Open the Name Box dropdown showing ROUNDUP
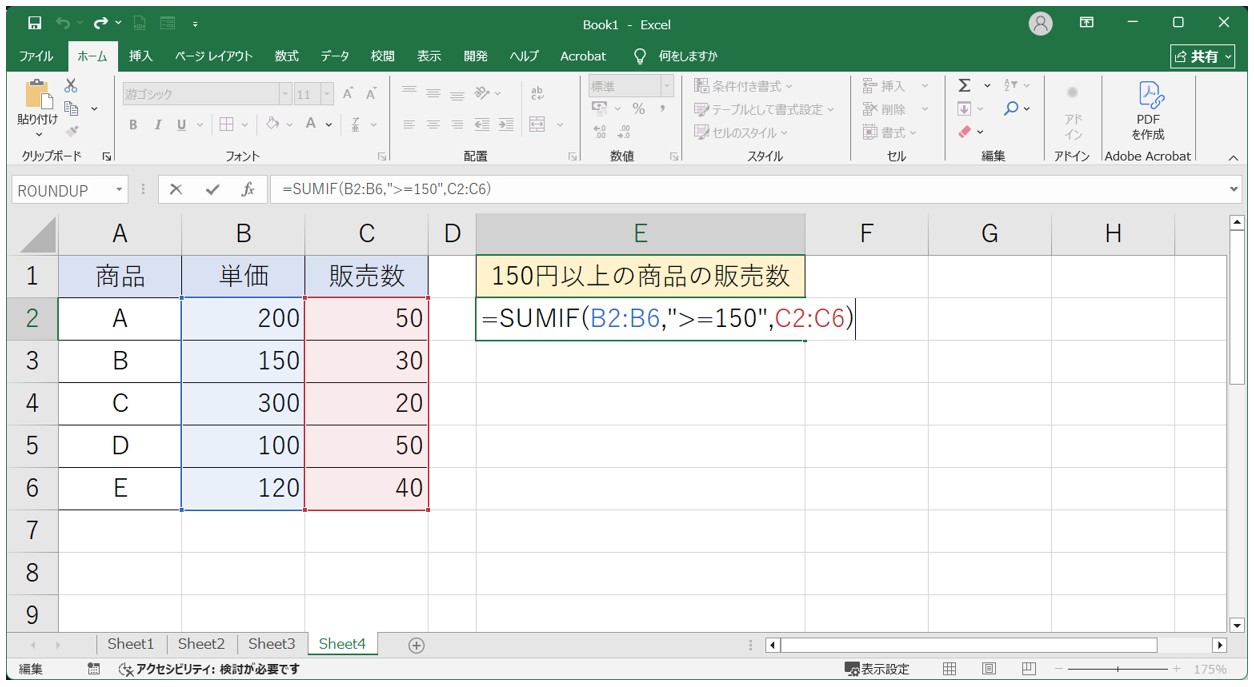1254x687 pixels. click(x=119, y=190)
